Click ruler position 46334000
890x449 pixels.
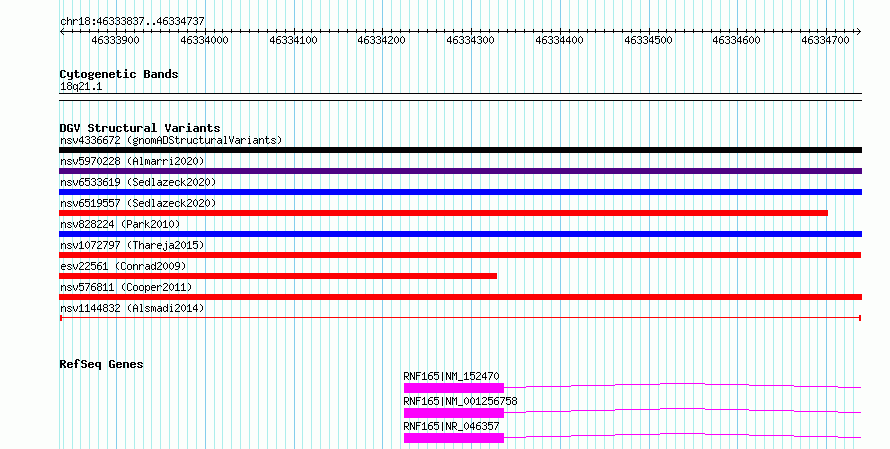(x=204, y=40)
